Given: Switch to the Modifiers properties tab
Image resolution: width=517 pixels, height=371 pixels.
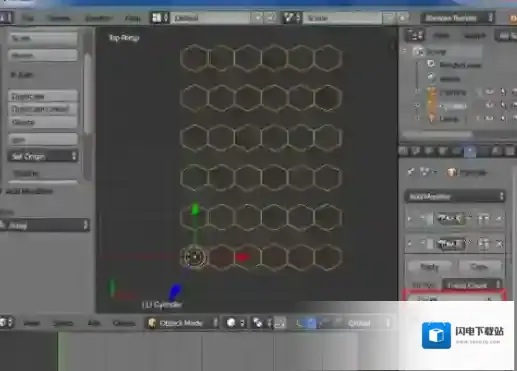Looking at the screenshot, I should tap(470, 151).
